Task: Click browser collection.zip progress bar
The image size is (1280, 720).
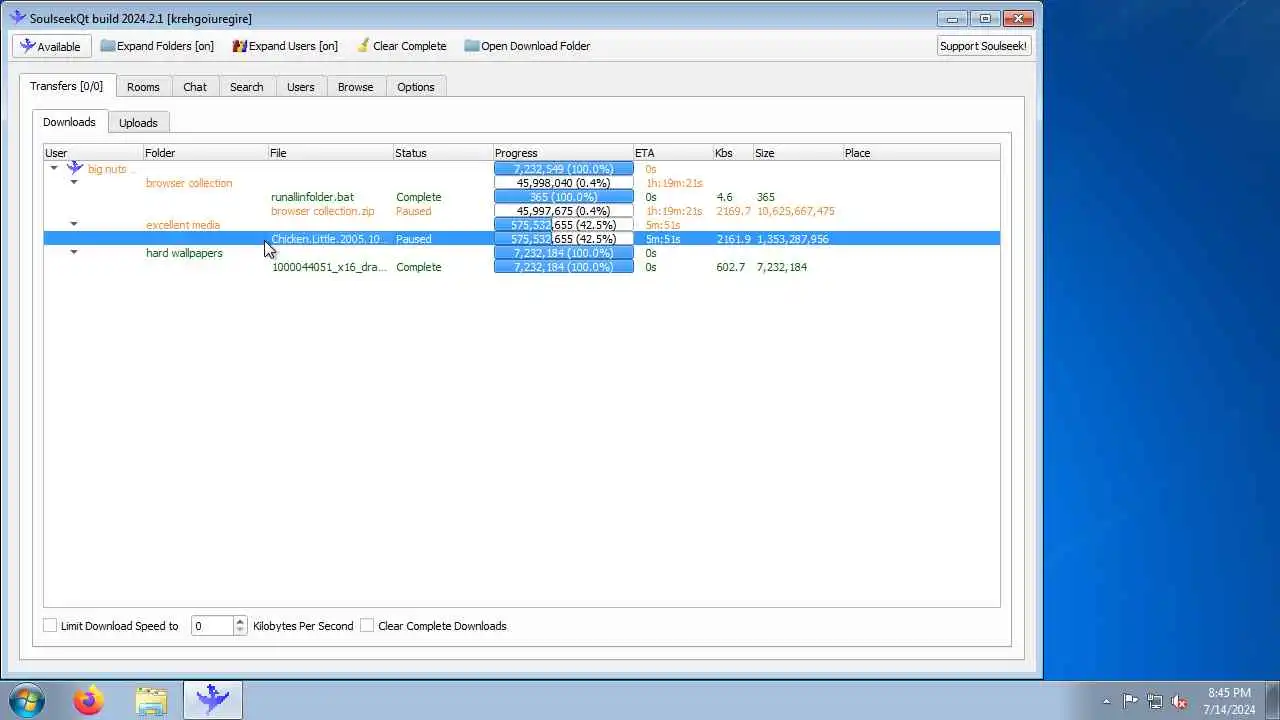Action: click(564, 211)
